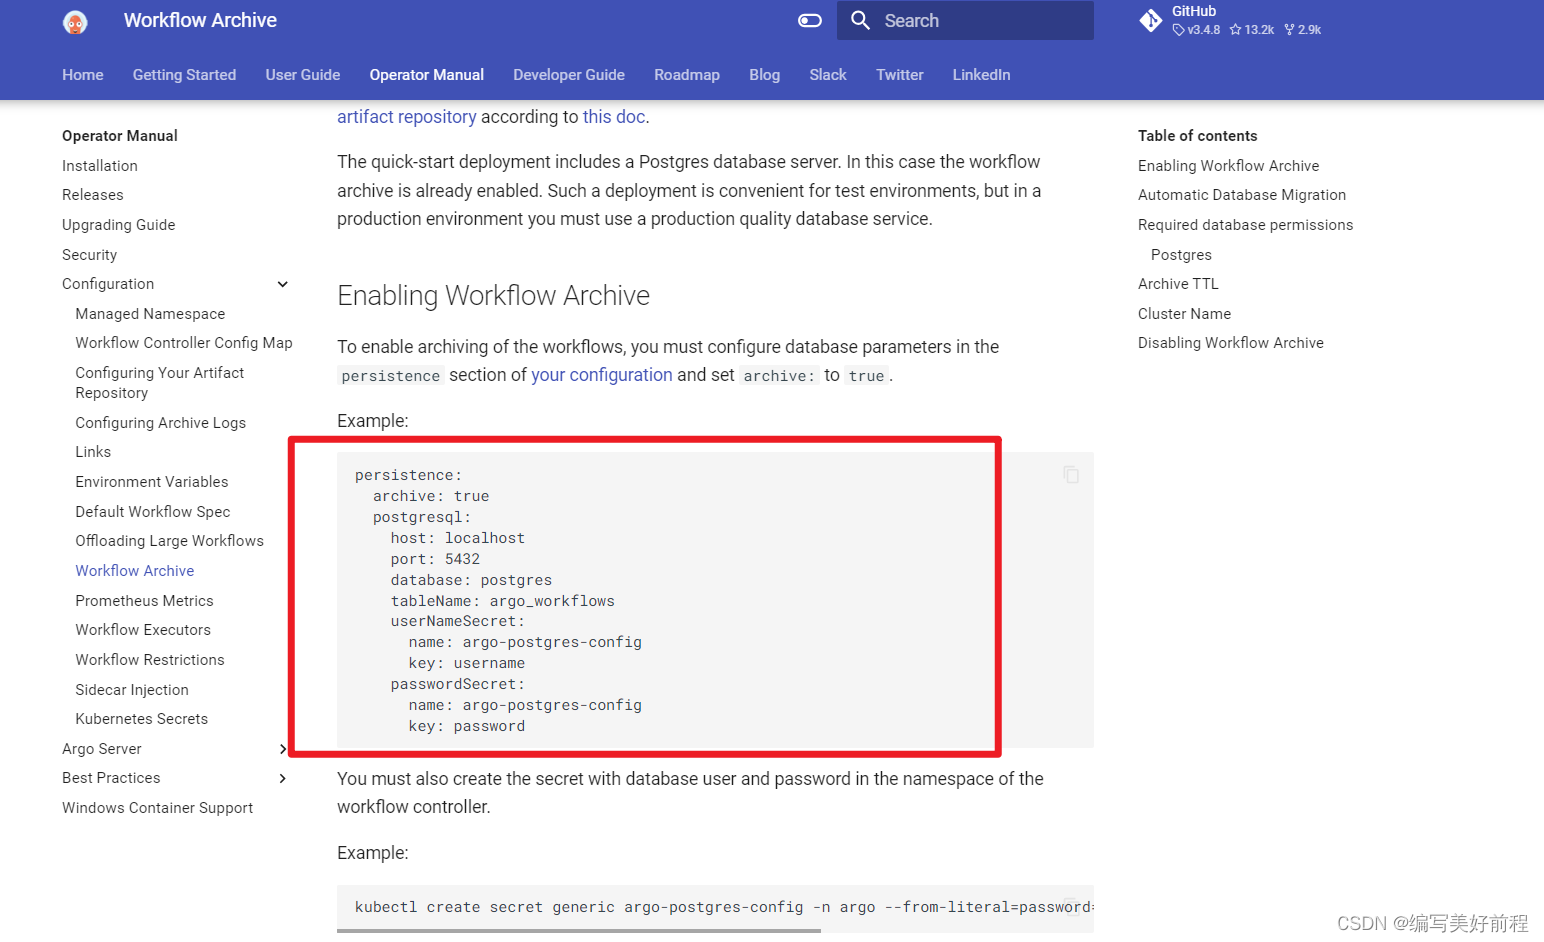Open the Home tab
The height and width of the screenshot is (942, 1544).
pyautogui.click(x=83, y=75)
